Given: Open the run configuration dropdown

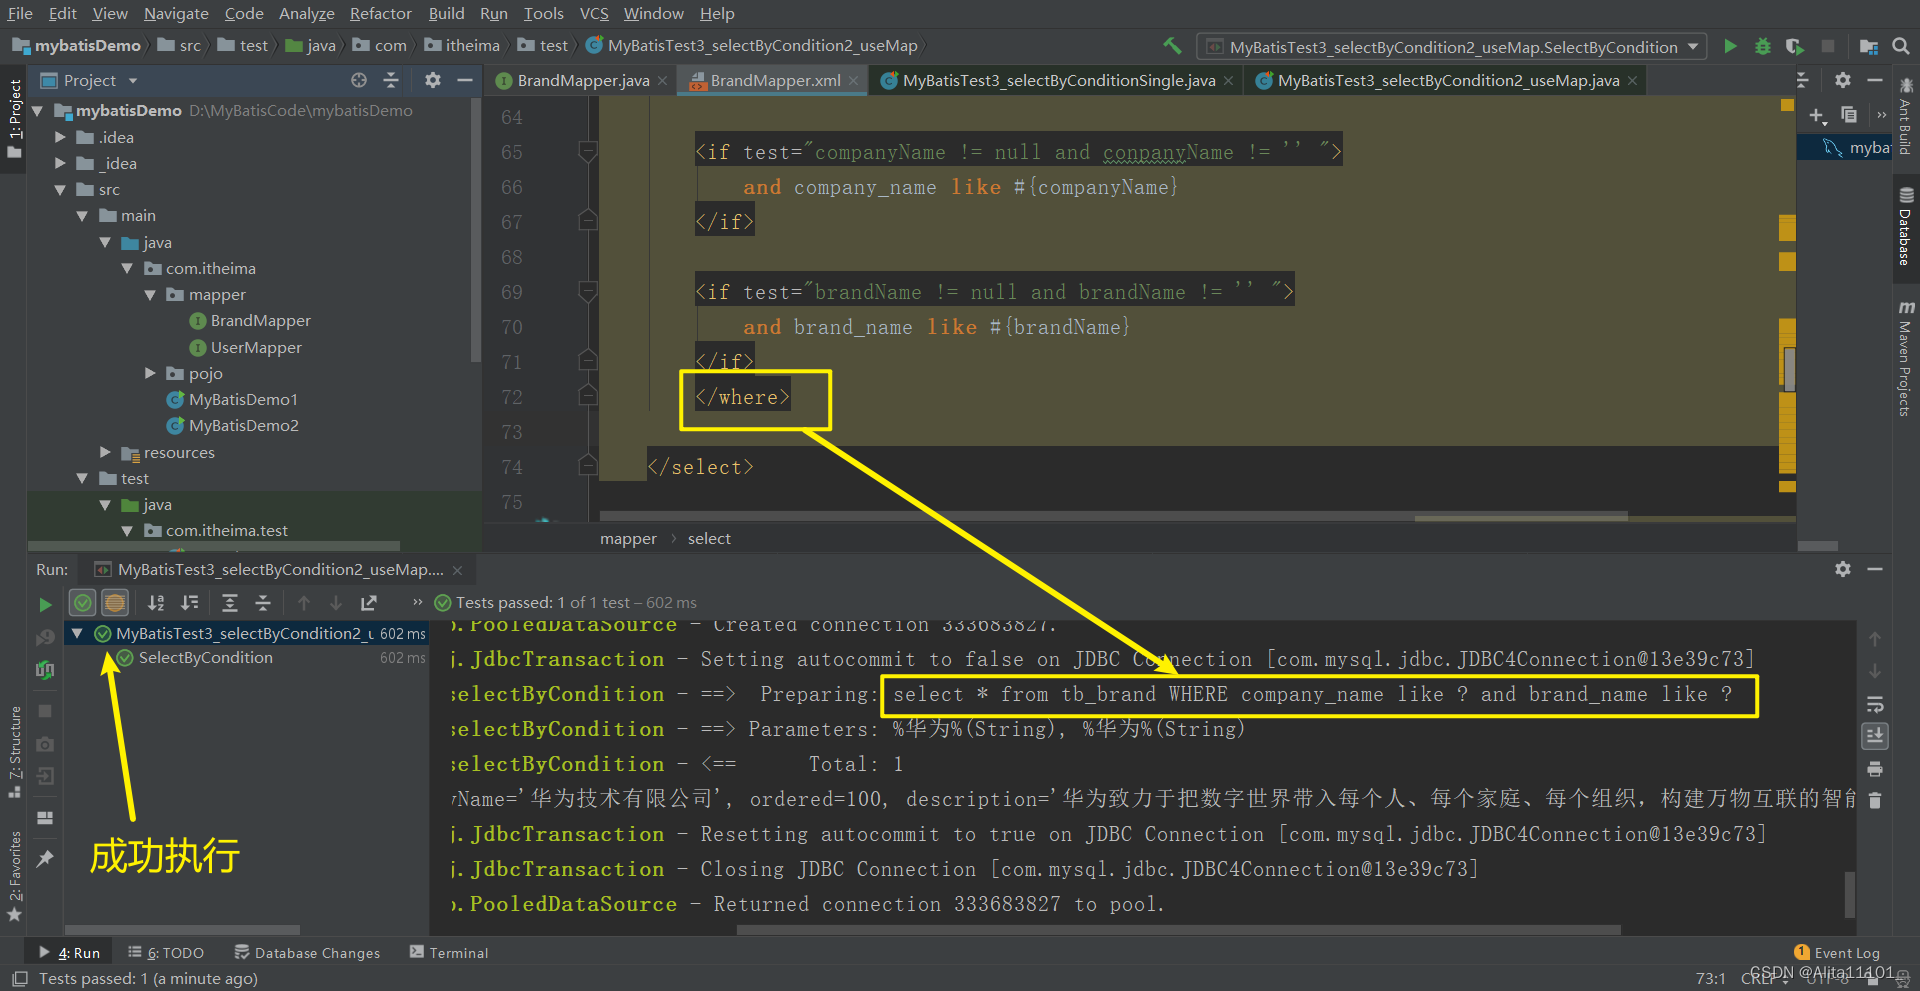Looking at the screenshot, I should point(1693,46).
